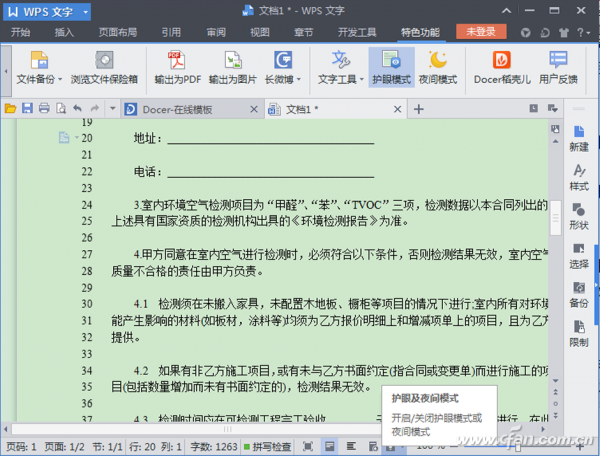Image resolution: width=600 pixels, height=456 pixels.
Task: Open the 形状 shapes sidebar panel
Action: coord(579,215)
